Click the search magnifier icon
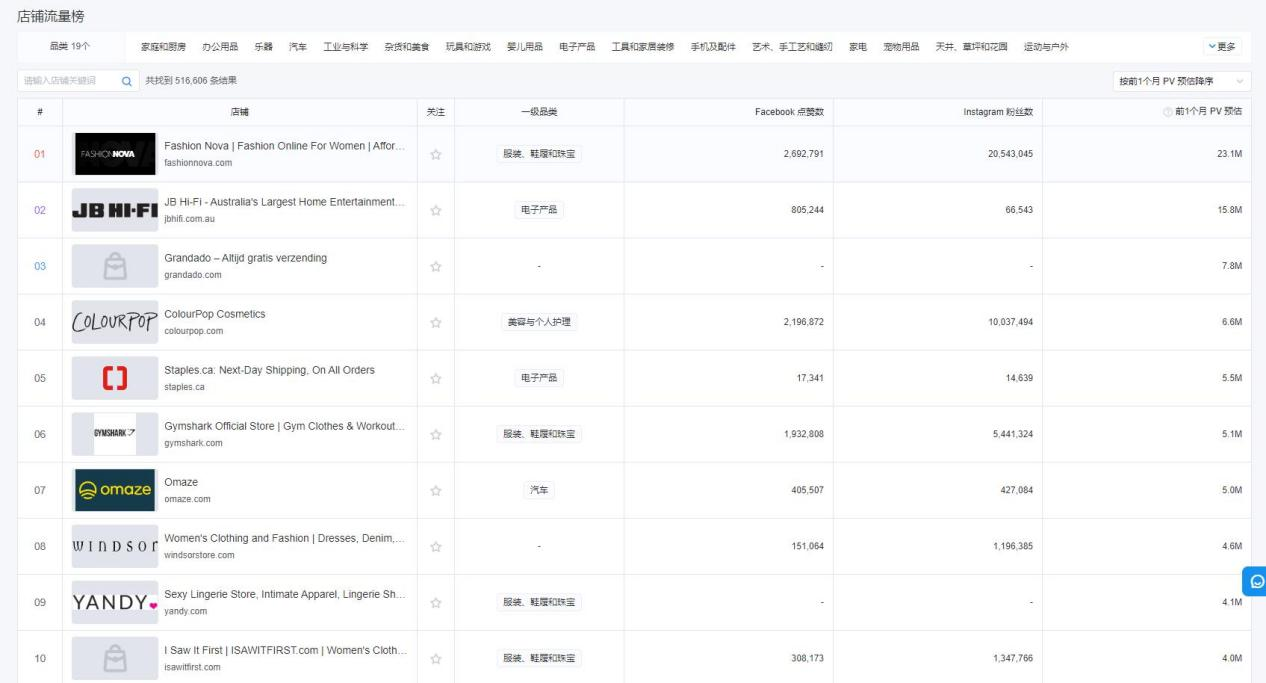Image resolution: width=1266 pixels, height=683 pixels. (126, 81)
